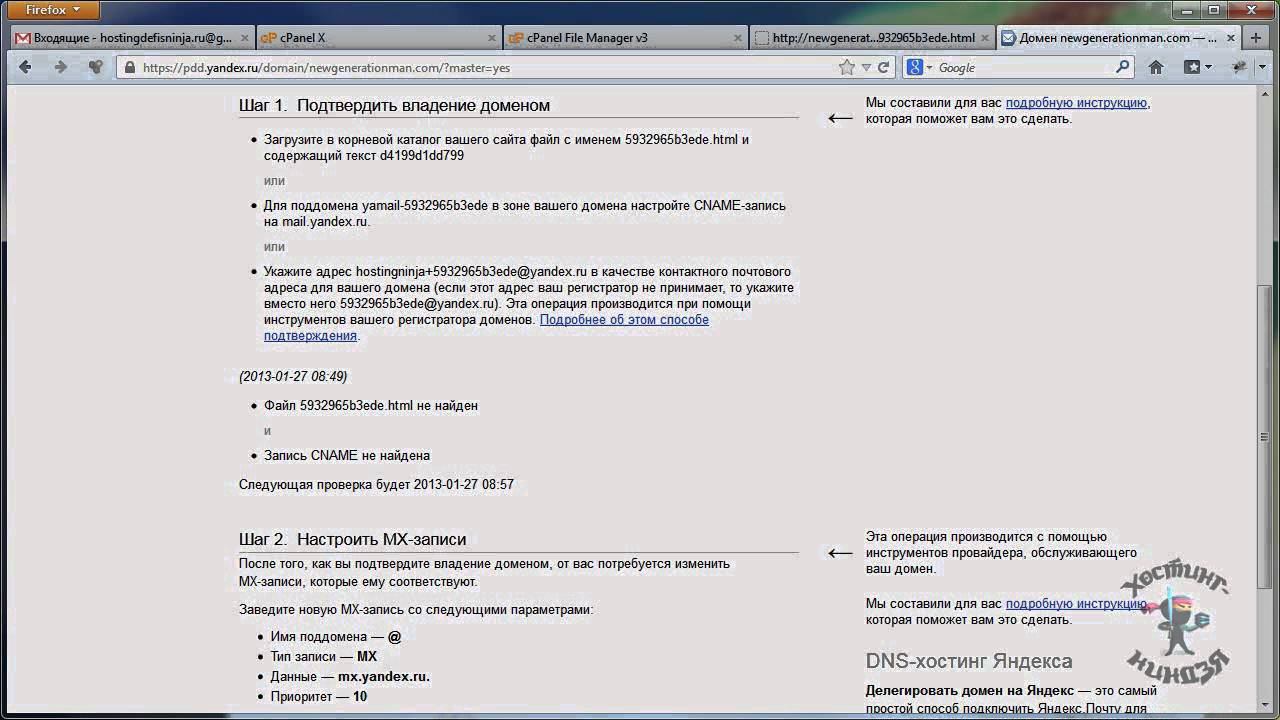The height and width of the screenshot is (720, 1280).
Task: Click the padlock site identity icon
Action: click(x=130, y=68)
